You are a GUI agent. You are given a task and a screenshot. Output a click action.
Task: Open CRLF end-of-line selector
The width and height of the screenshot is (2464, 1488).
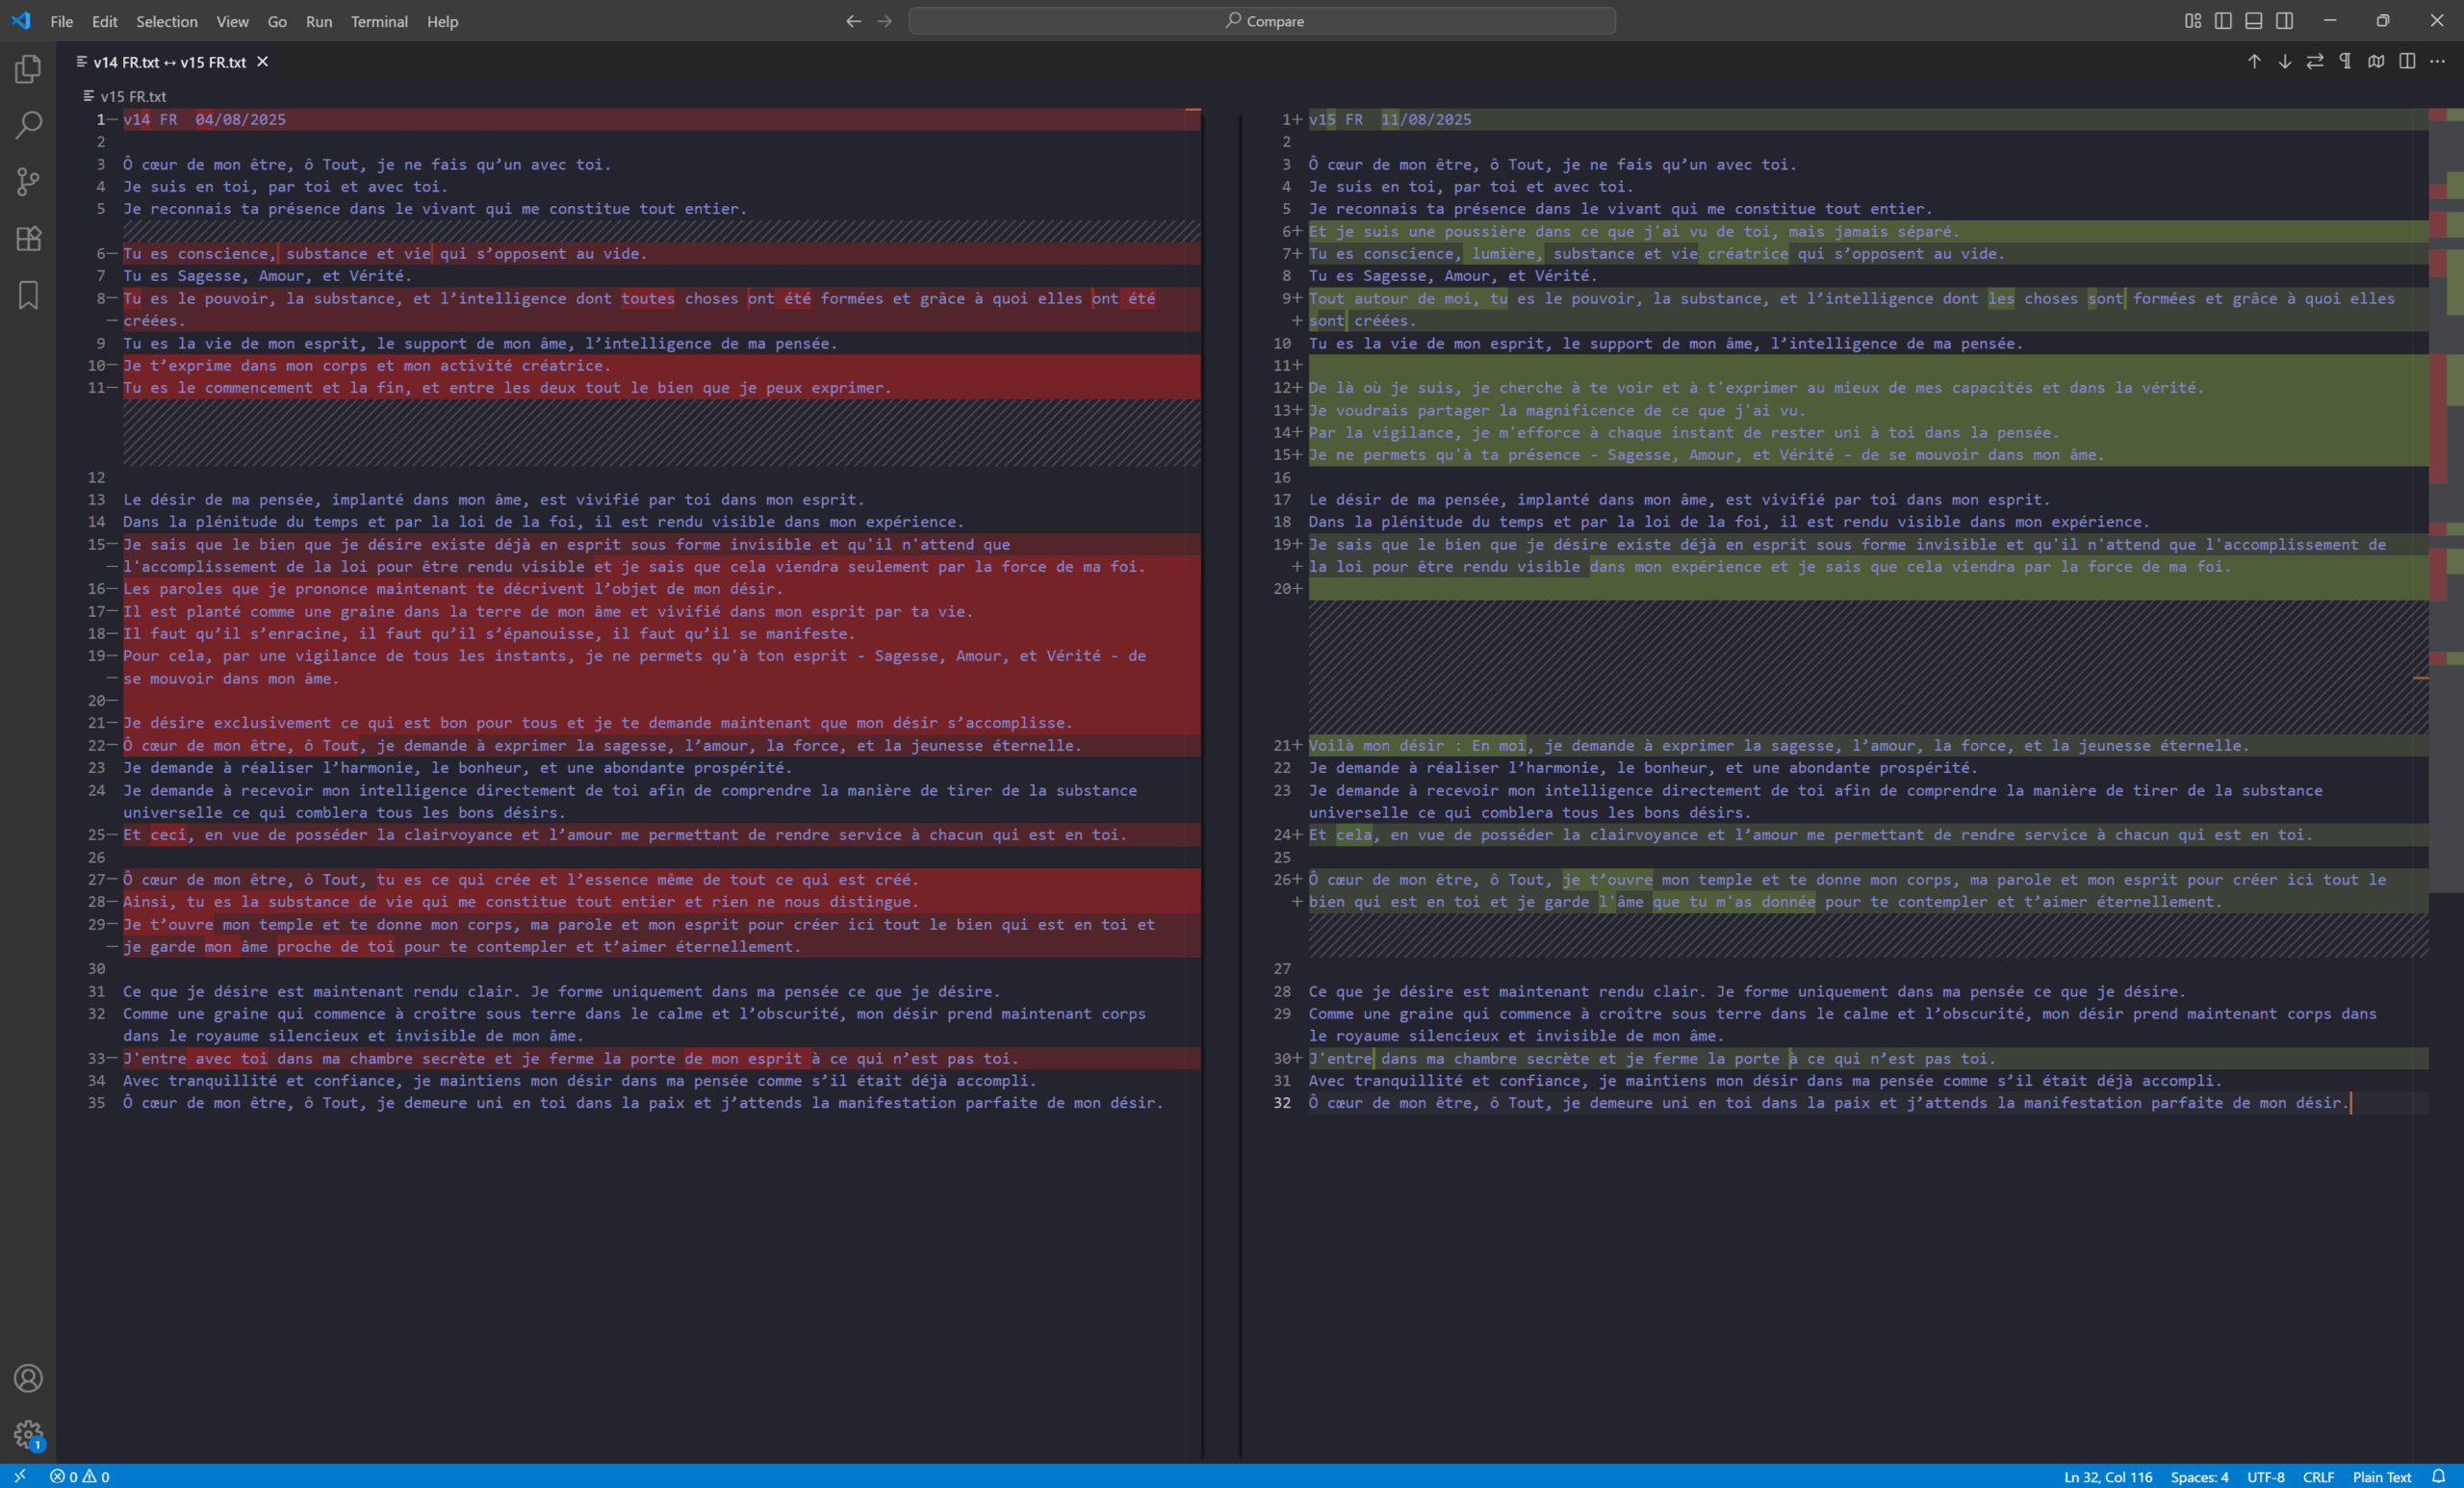click(x=2318, y=1477)
